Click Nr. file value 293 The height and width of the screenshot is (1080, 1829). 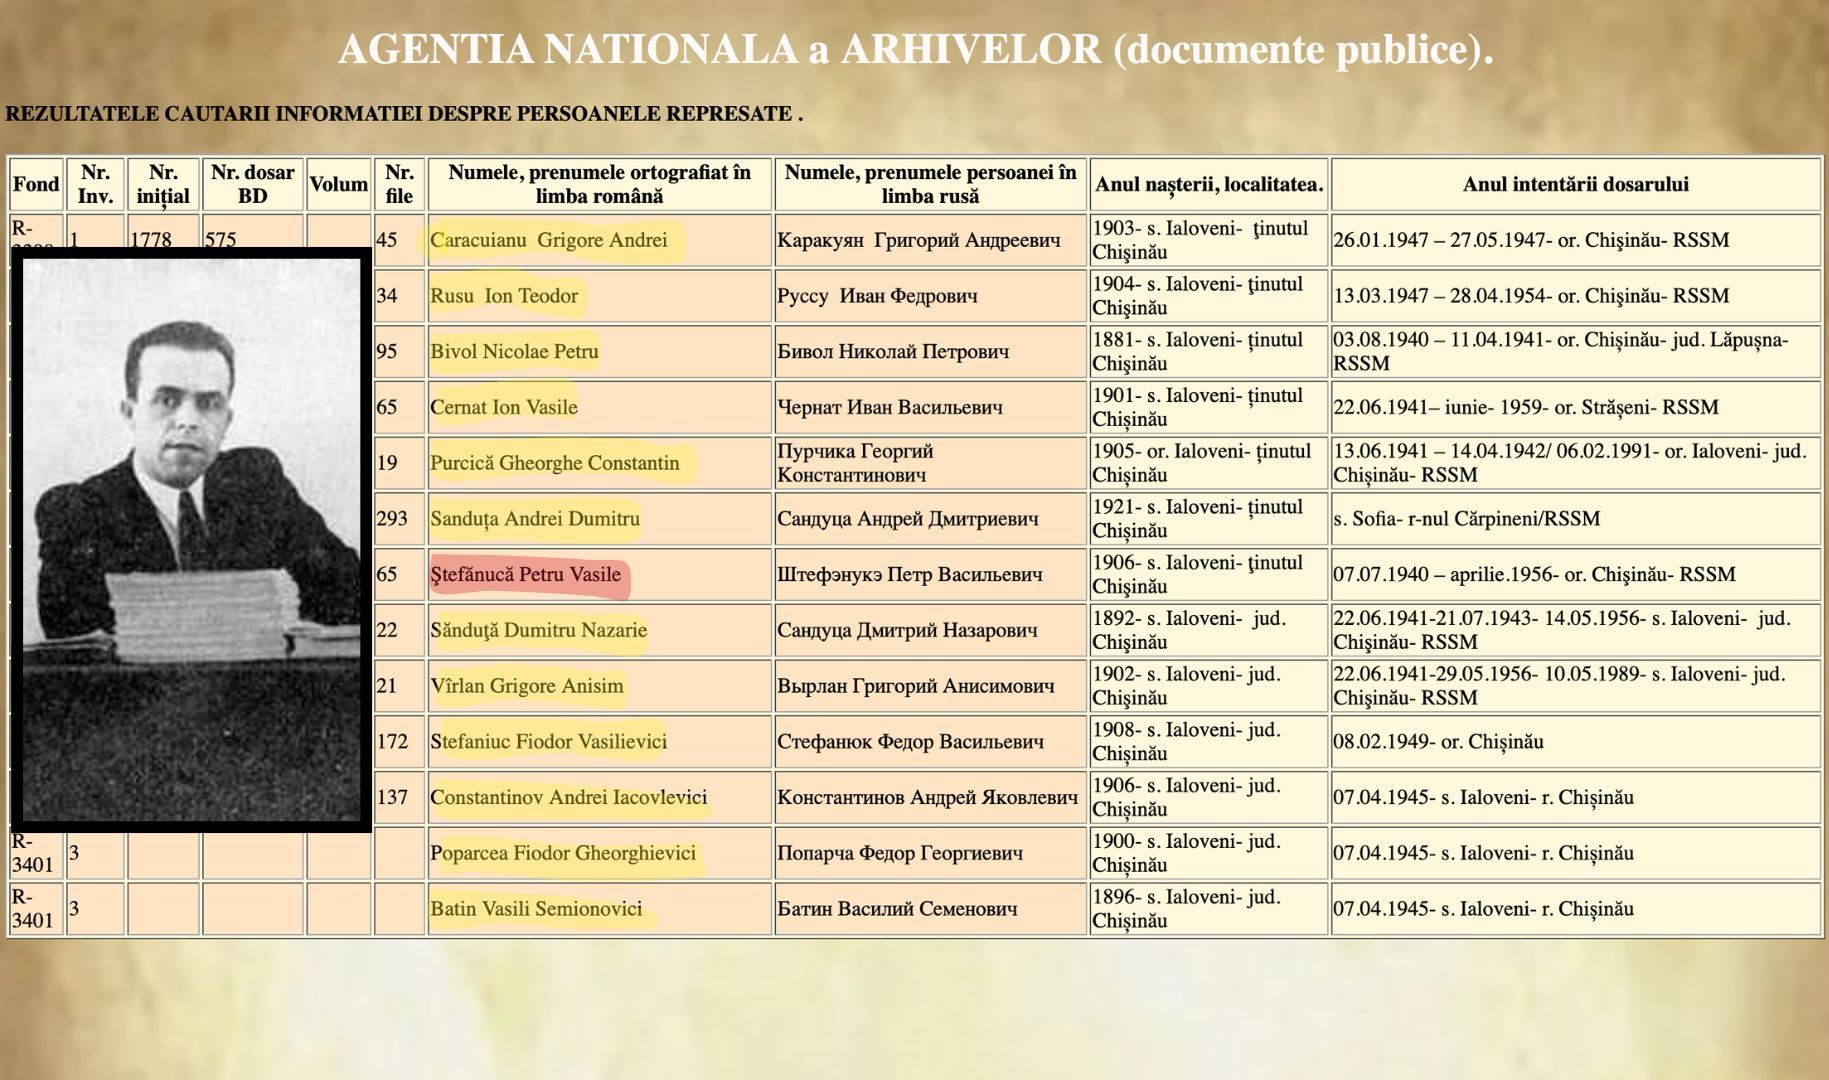click(x=392, y=519)
